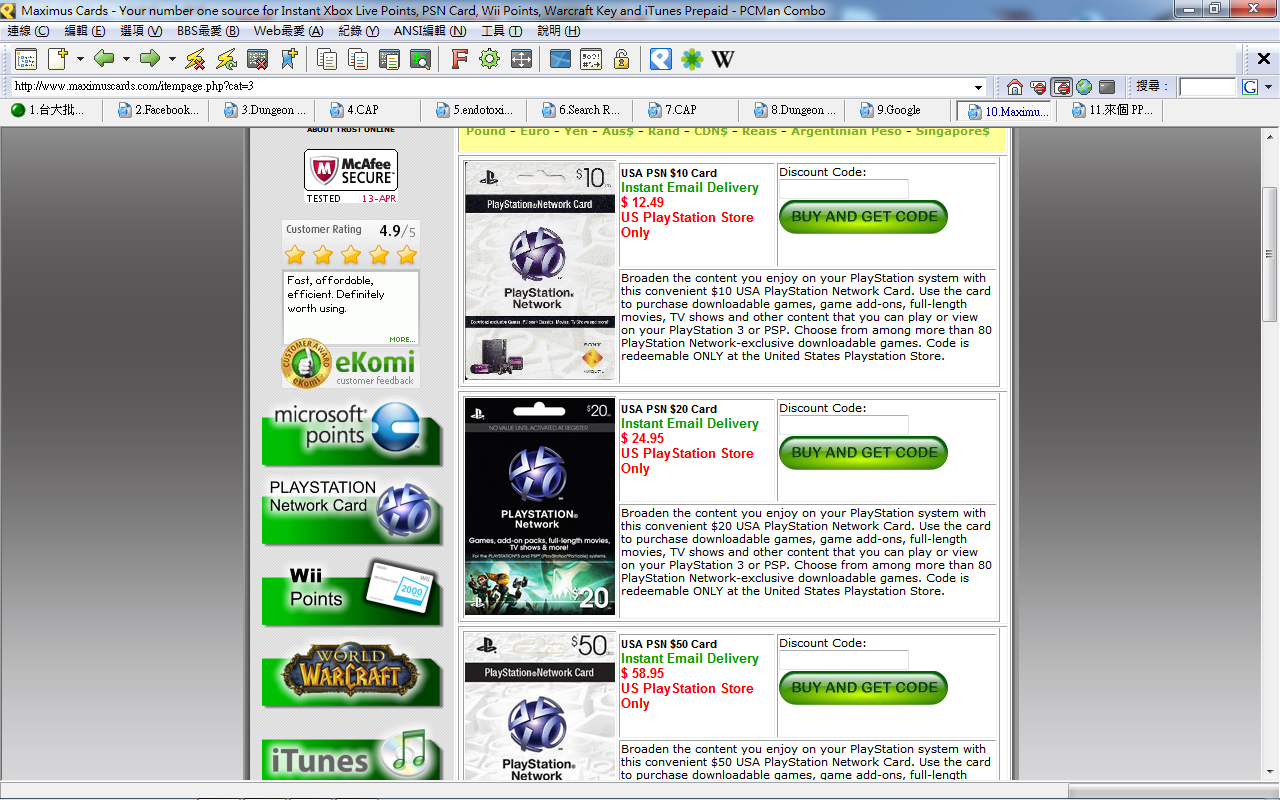Expand back history dropdown arrow
Viewport: 1280px width, 800px height.
coord(126,59)
